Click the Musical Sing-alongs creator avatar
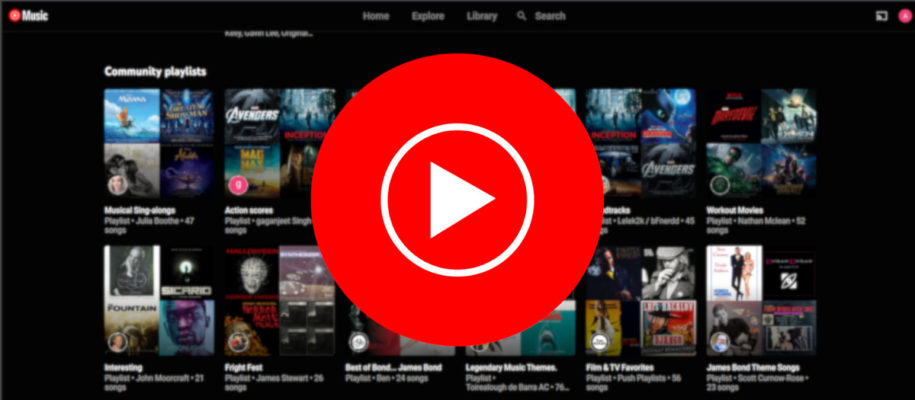Image resolution: width=915 pixels, height=400 pixels. (x=117, y=184)
